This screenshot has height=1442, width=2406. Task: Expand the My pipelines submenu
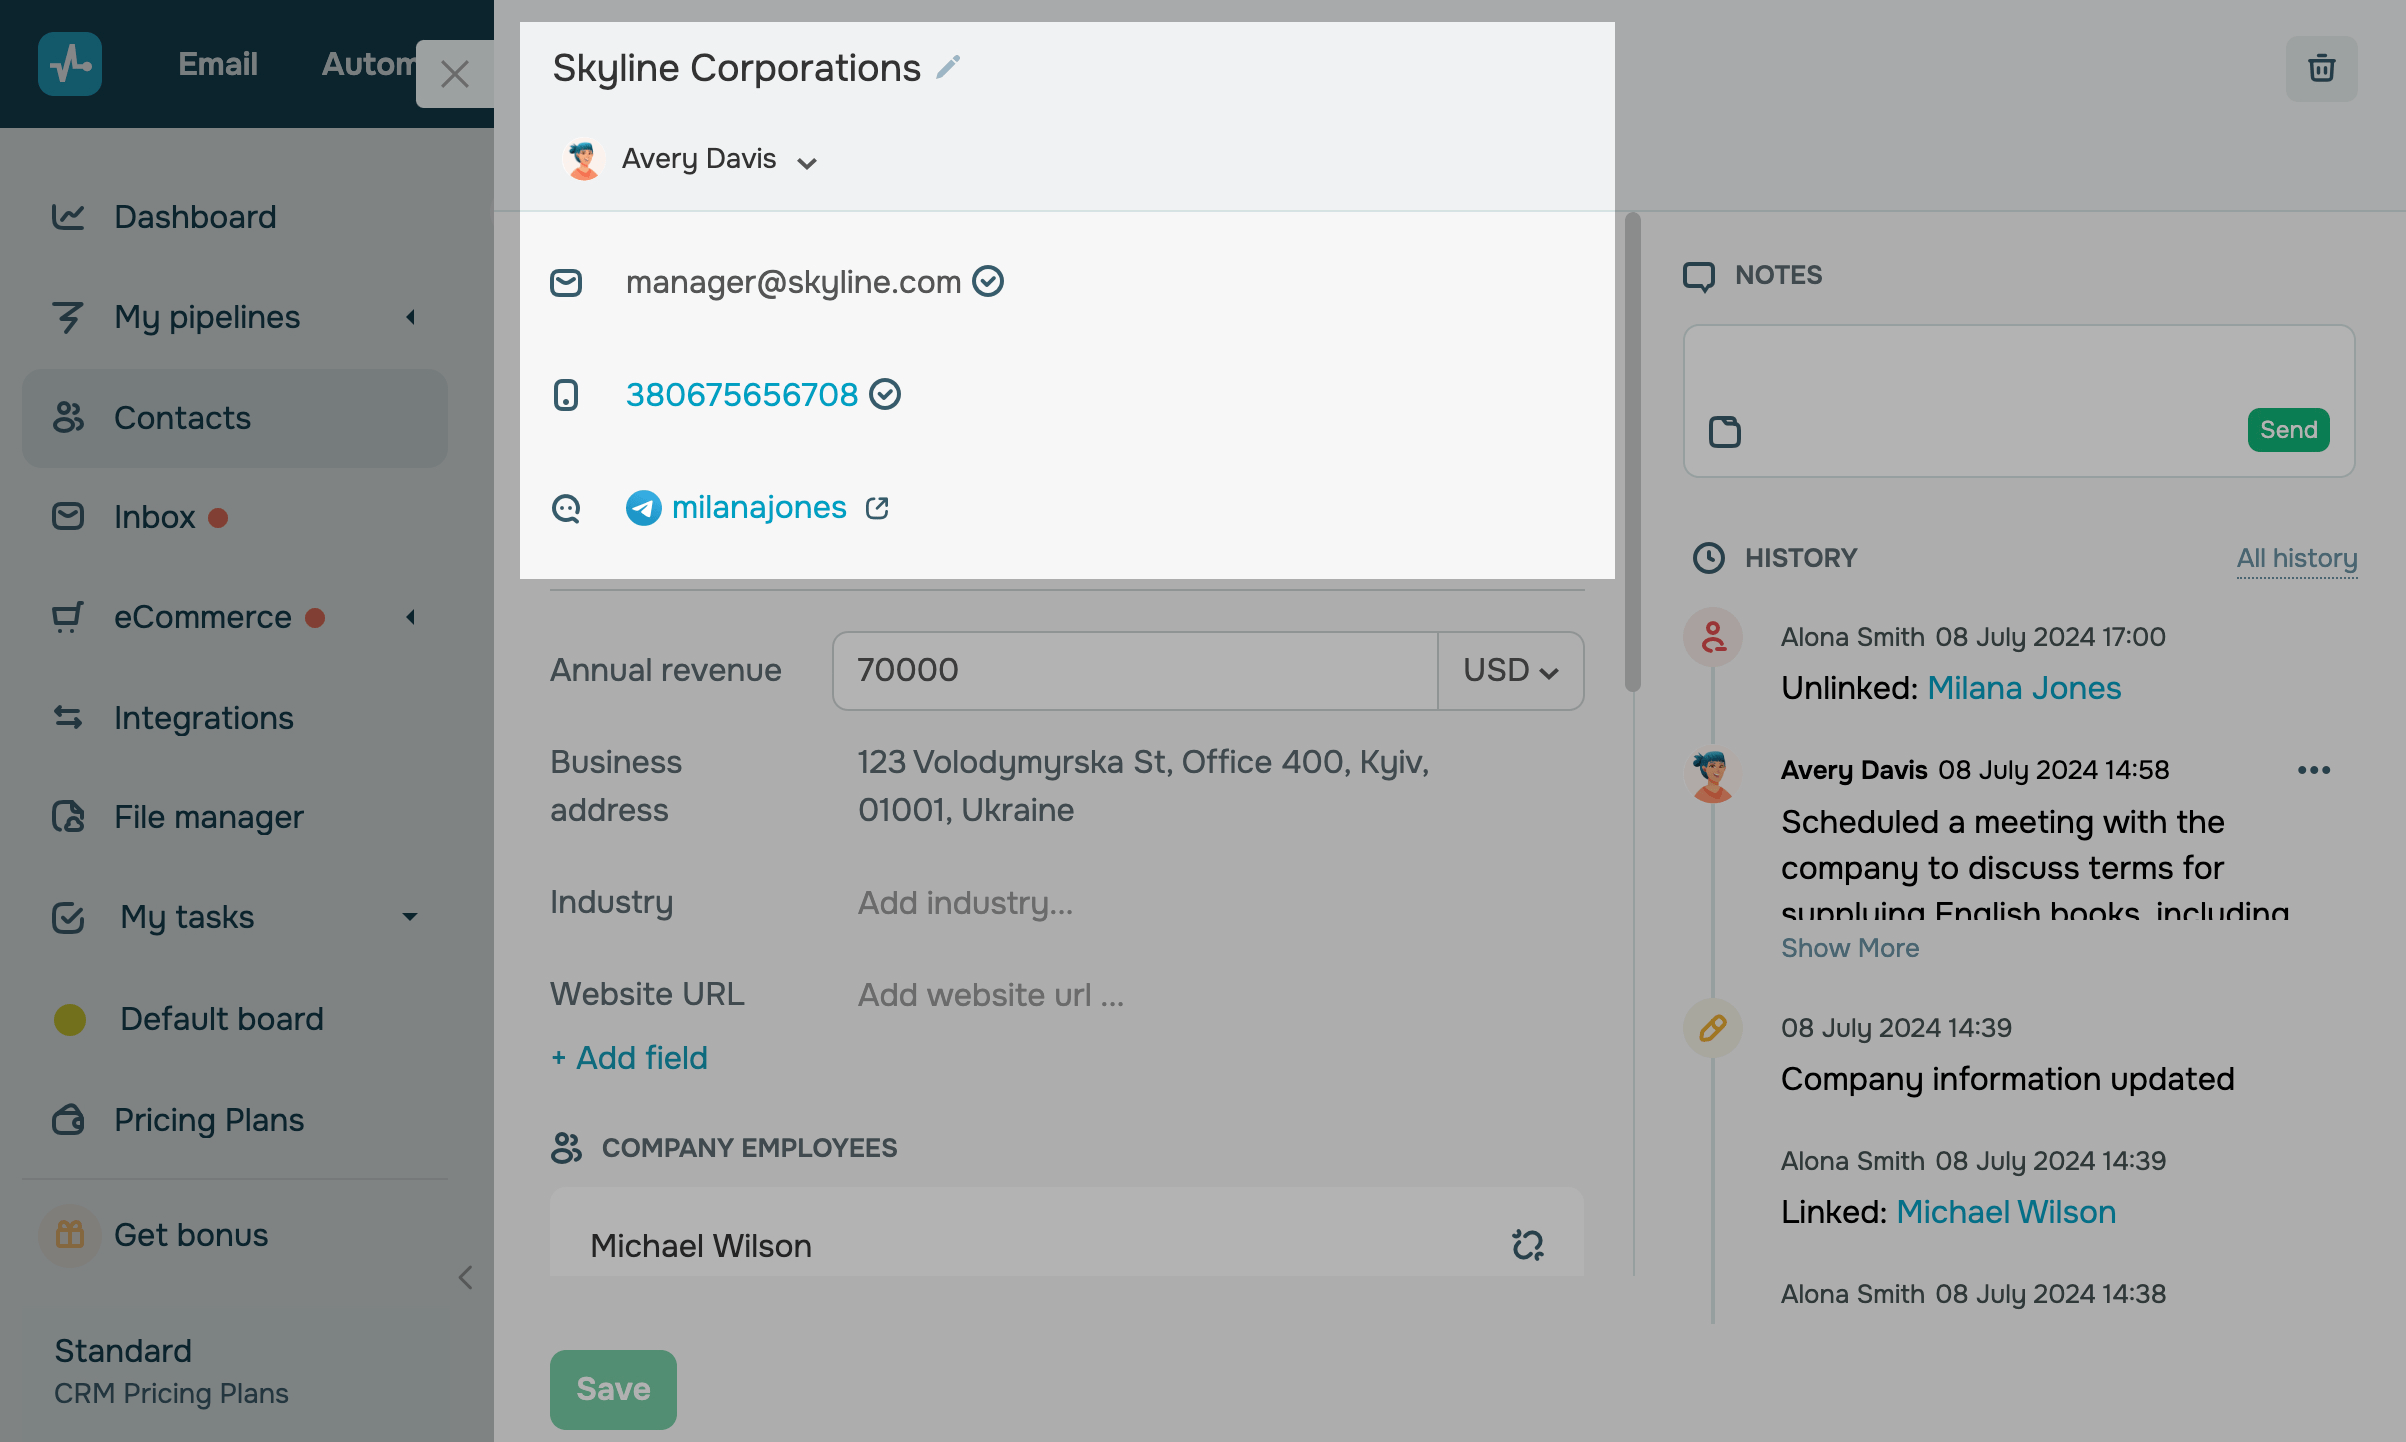pyautogui.click(x=410, y=317)
